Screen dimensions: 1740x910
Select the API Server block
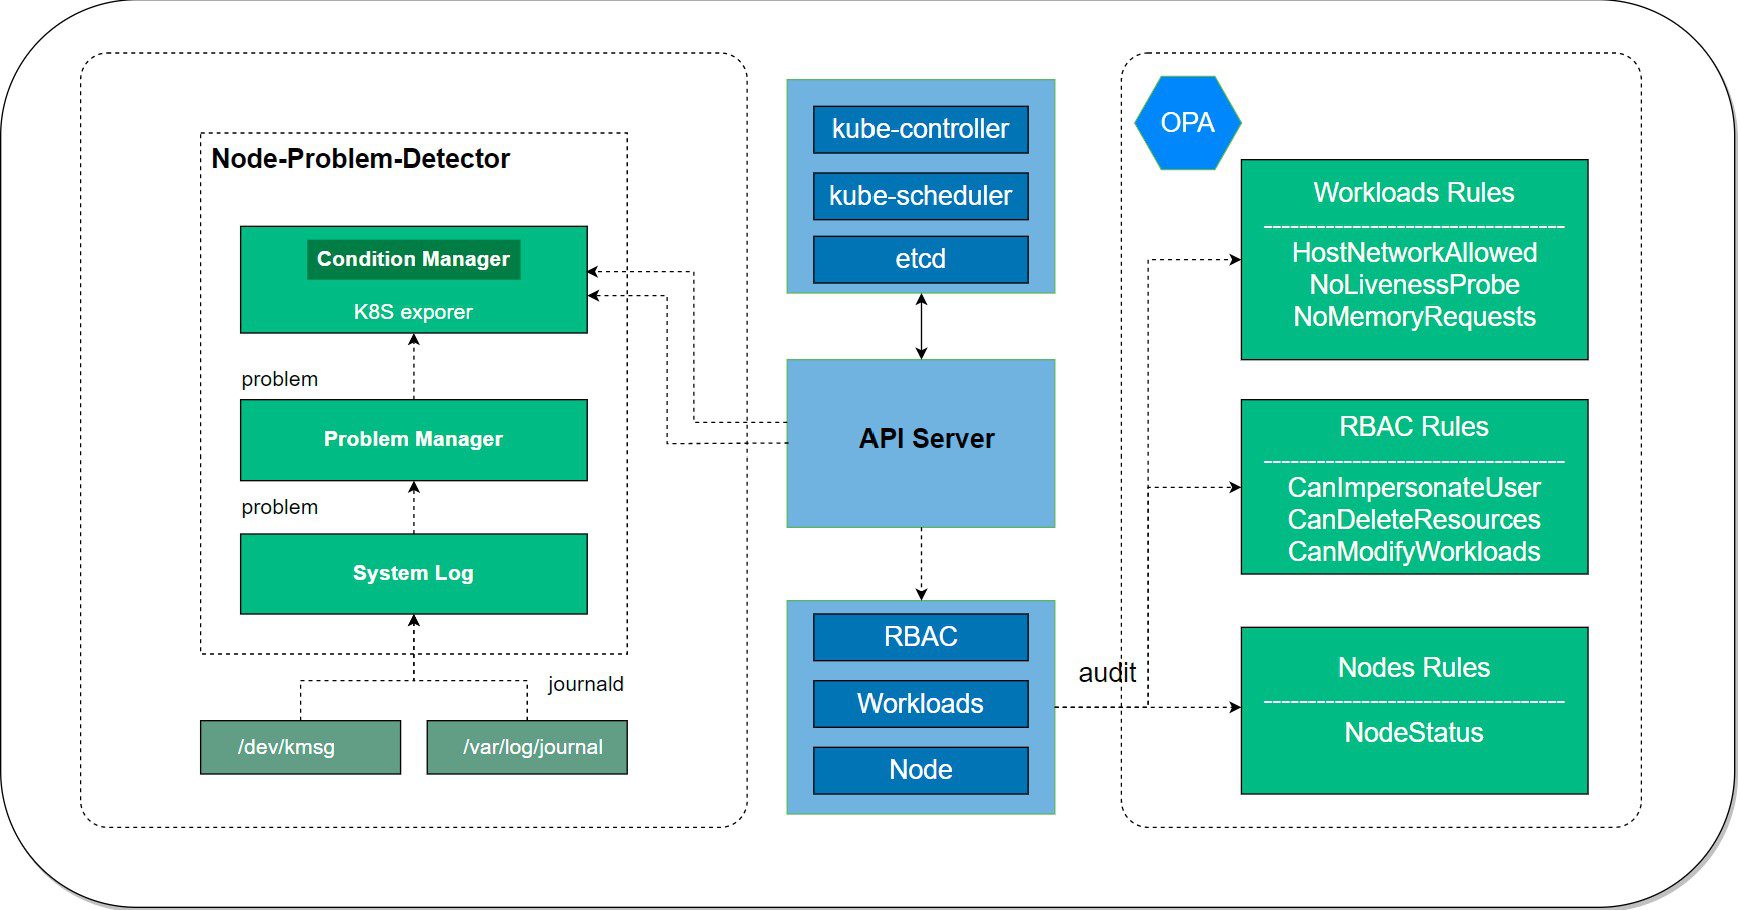click(920, 443)
